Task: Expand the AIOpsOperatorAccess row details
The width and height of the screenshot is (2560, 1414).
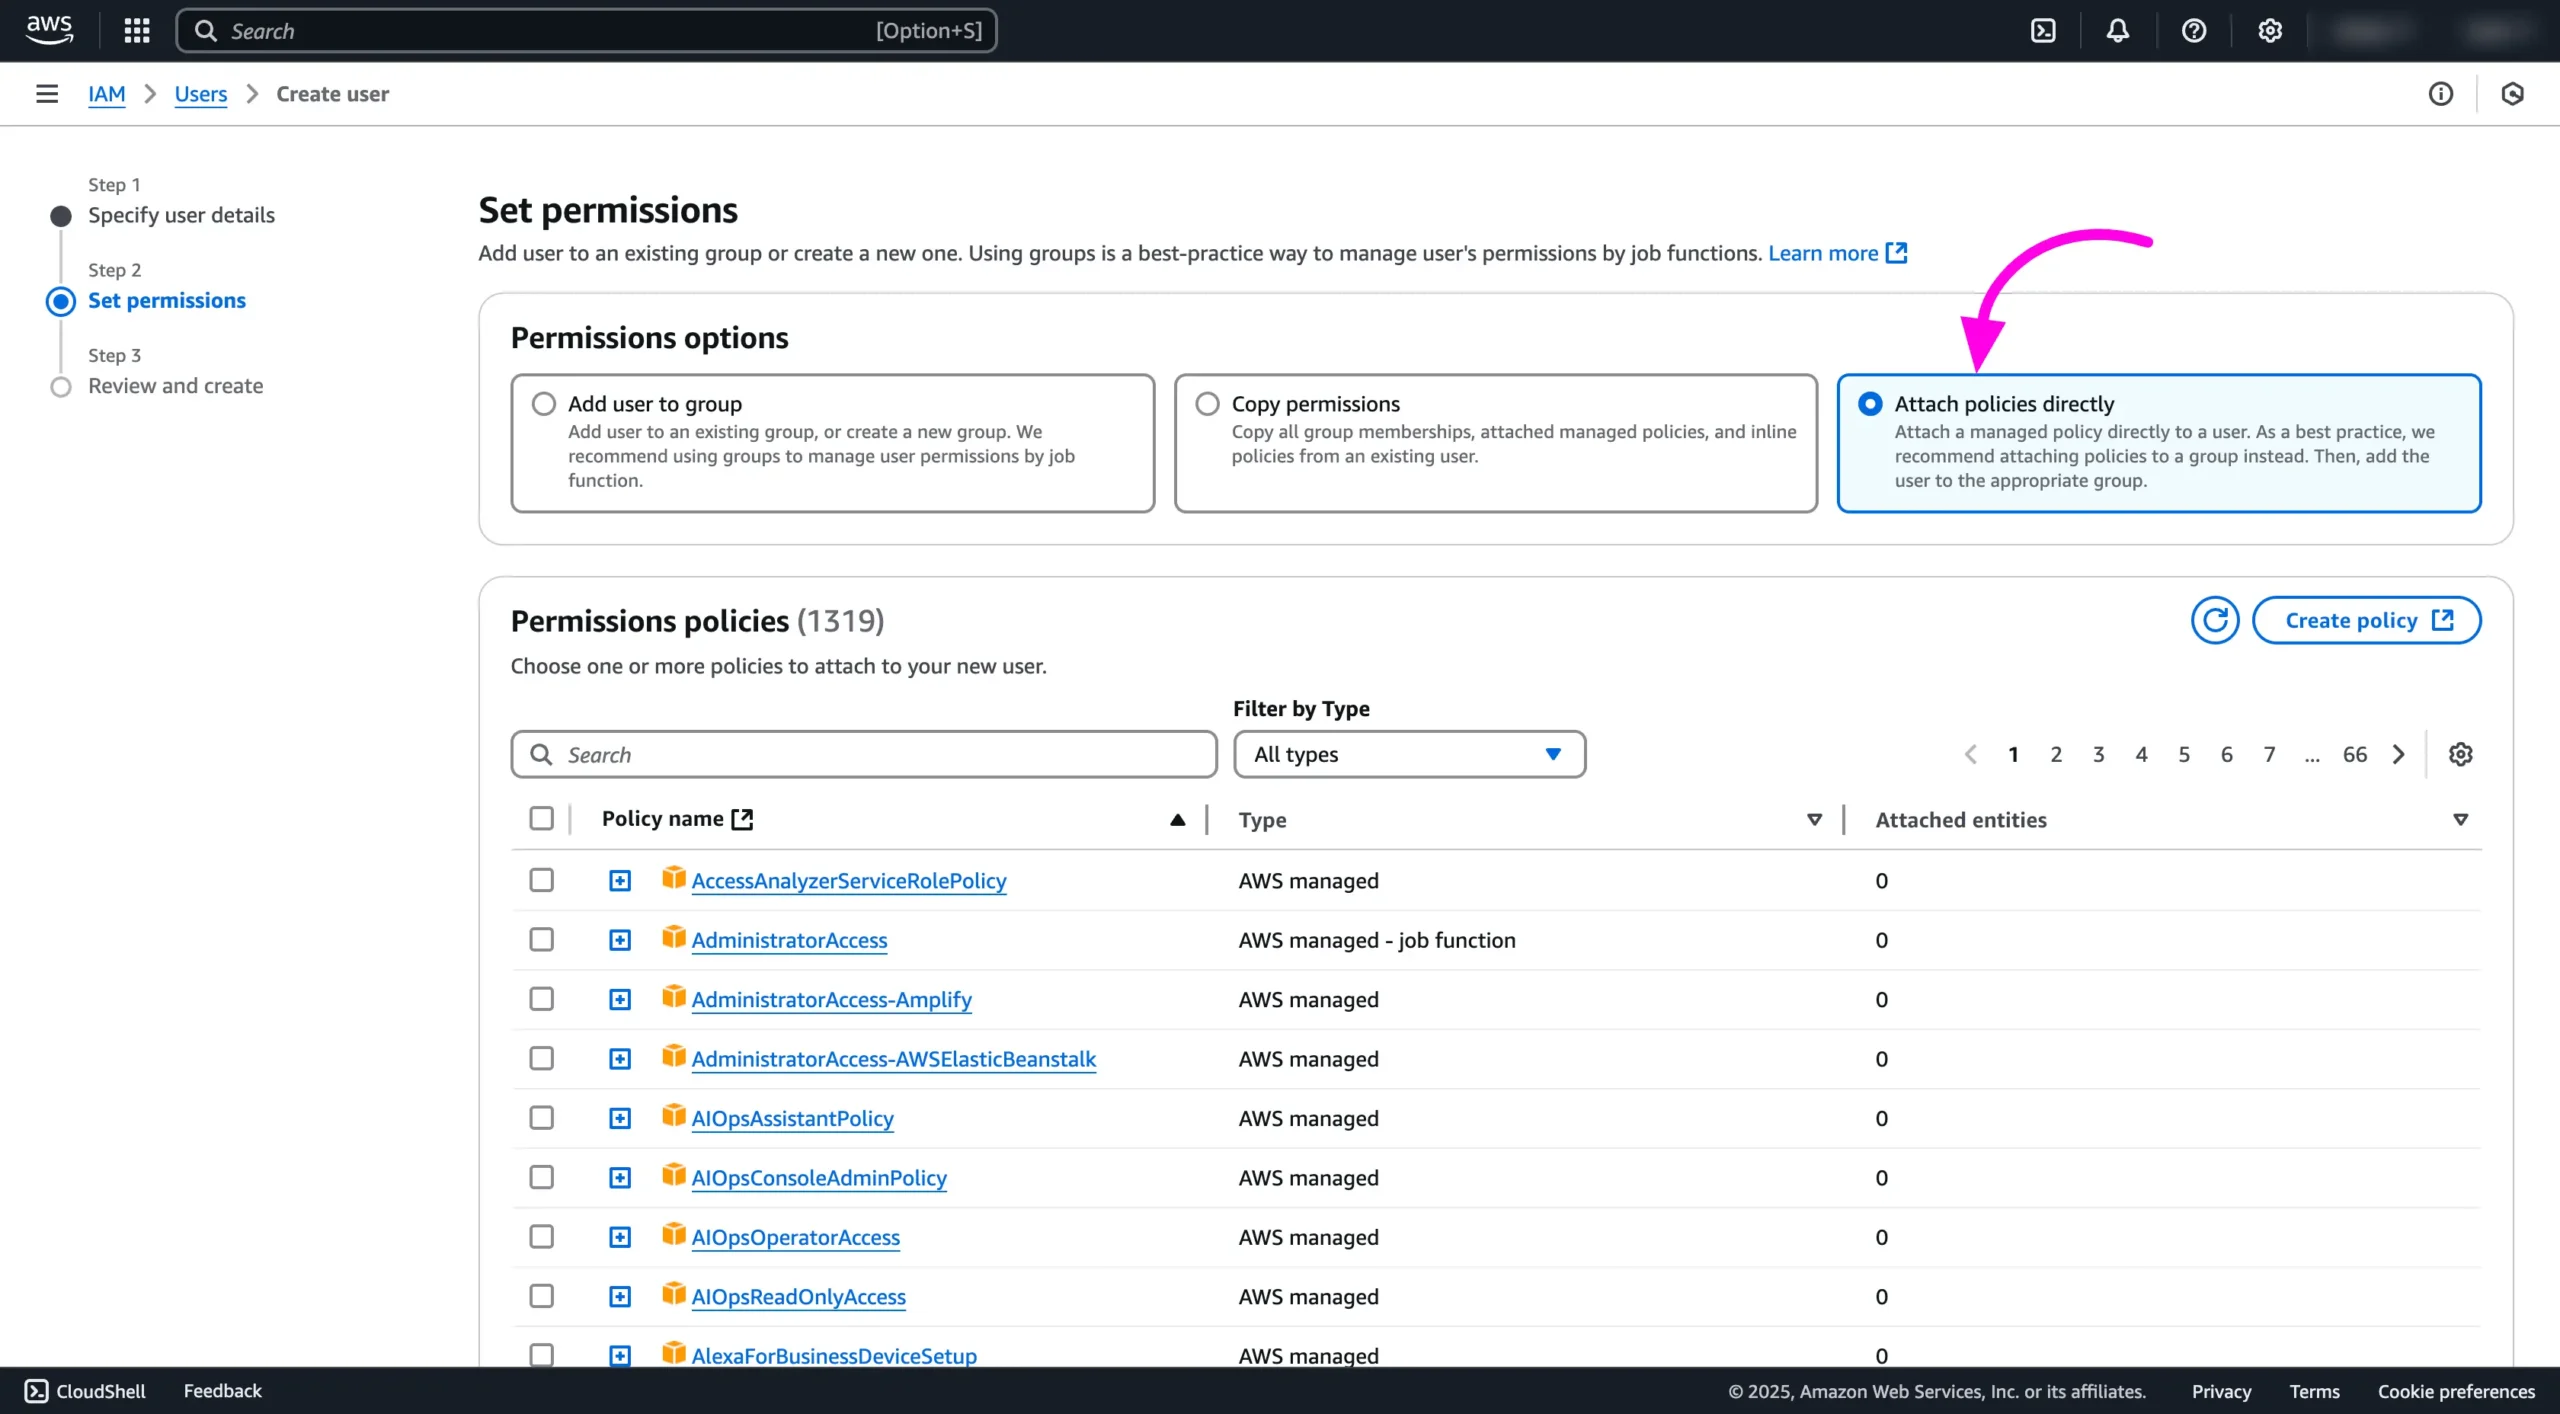Action: (620, 1237)
